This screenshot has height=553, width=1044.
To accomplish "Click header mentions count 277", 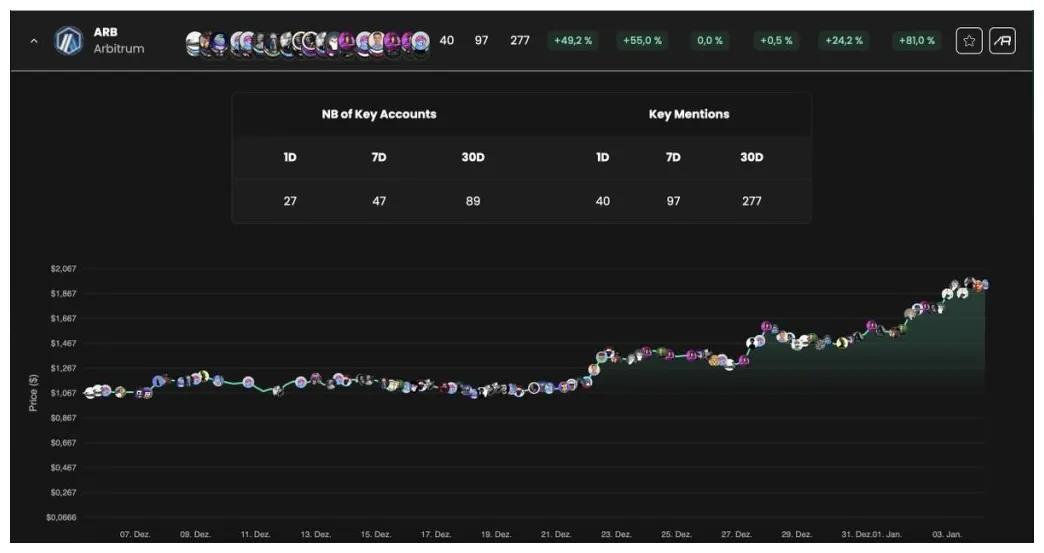I will pyautogui.click(x=520, y=41).
